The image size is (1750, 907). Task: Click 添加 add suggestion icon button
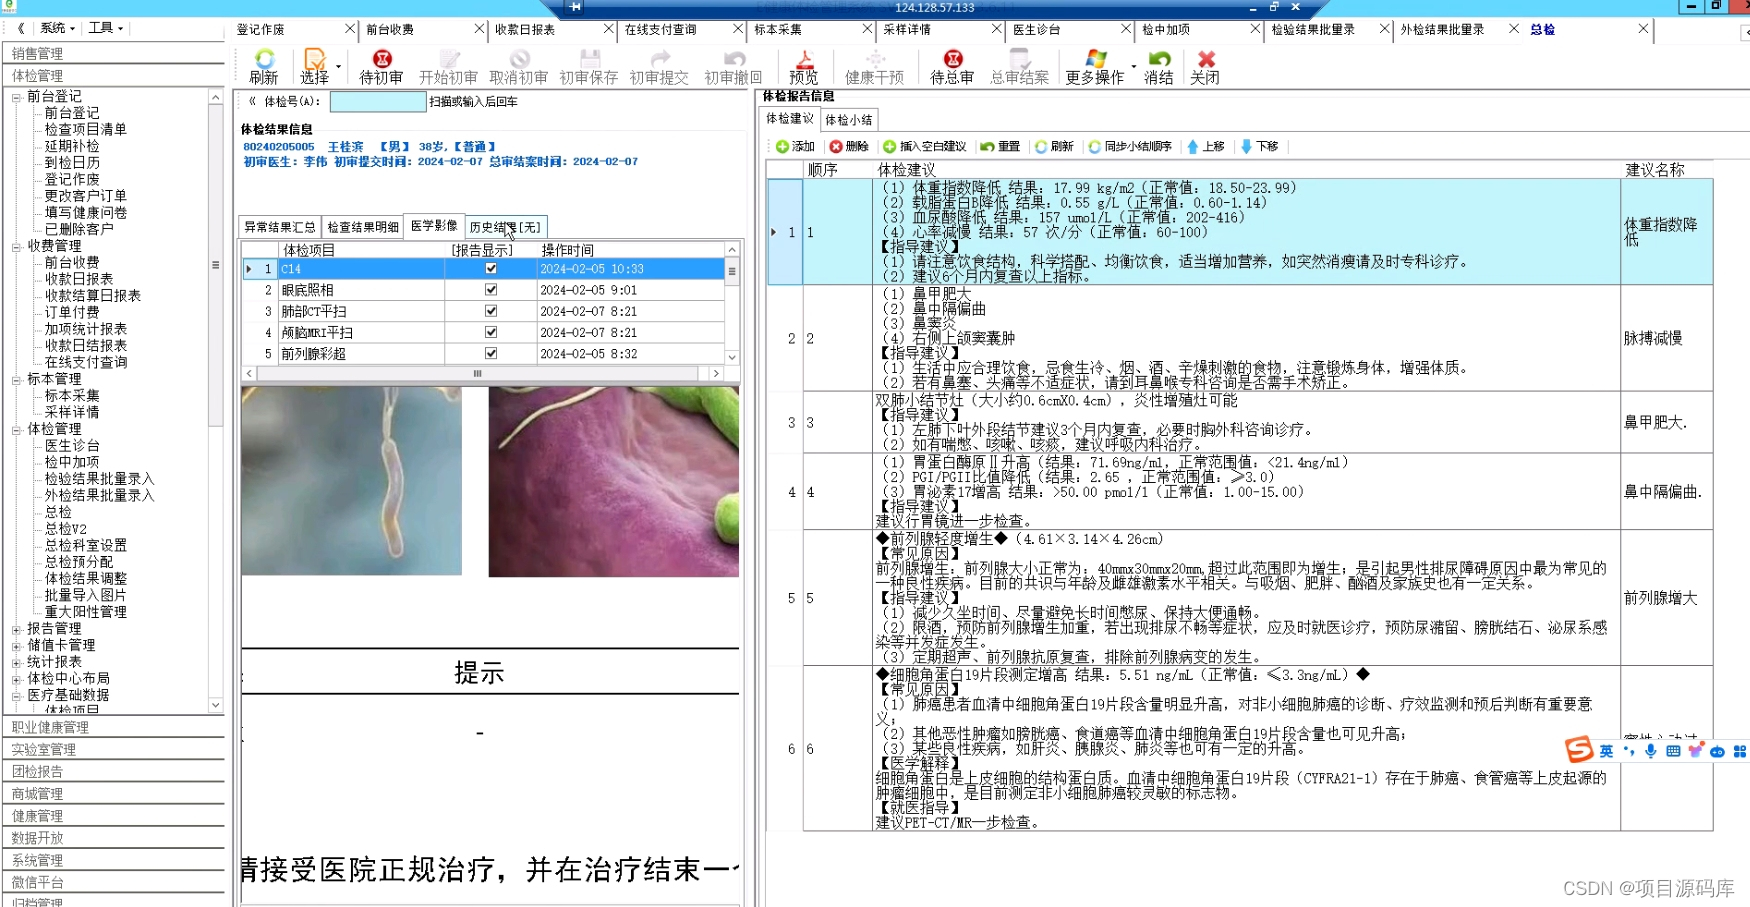[795, 147]
